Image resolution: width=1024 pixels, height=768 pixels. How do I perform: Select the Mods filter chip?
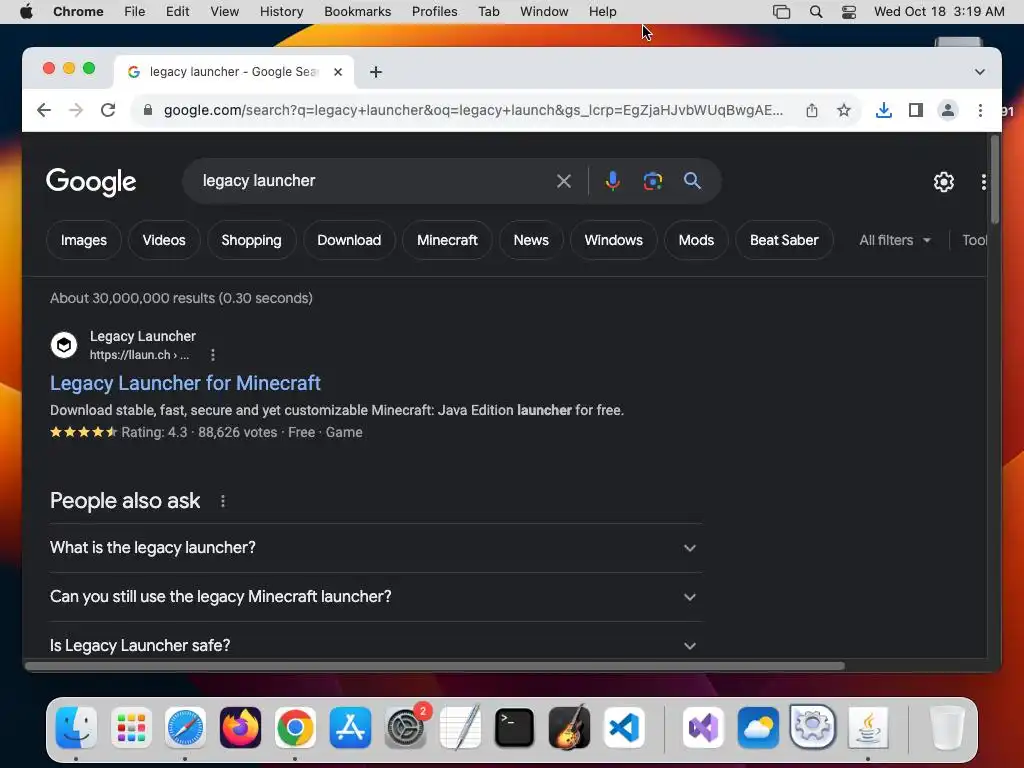[x=696, y=240]
